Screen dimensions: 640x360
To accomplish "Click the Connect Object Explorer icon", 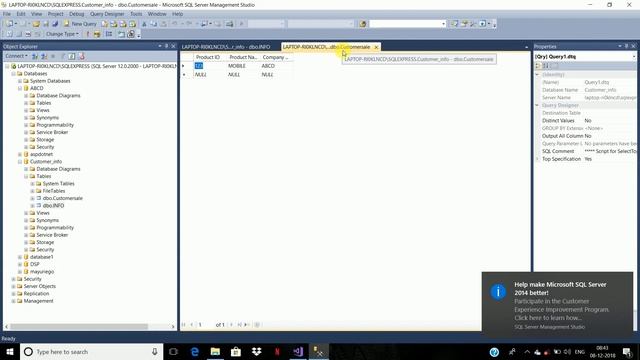I will point(36,56).
